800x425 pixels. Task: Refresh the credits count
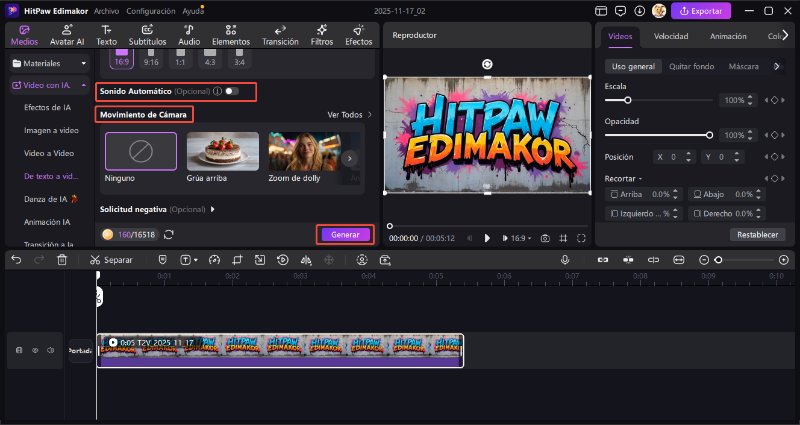(x=169, y=235)
